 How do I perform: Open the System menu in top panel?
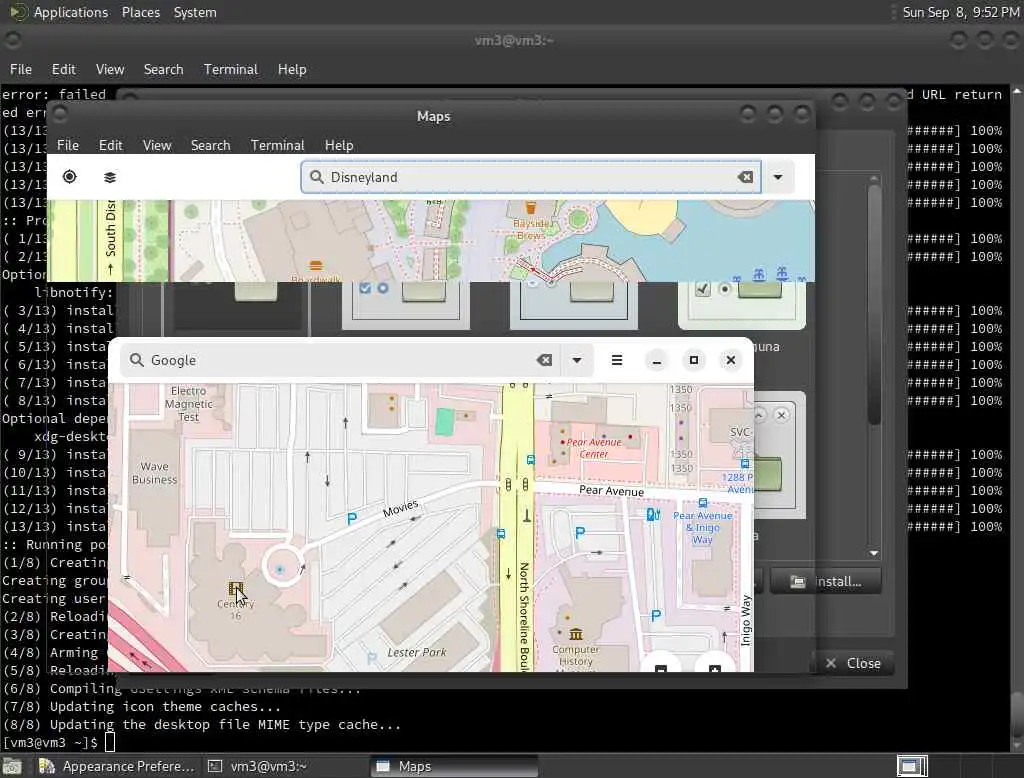(195, 12)
